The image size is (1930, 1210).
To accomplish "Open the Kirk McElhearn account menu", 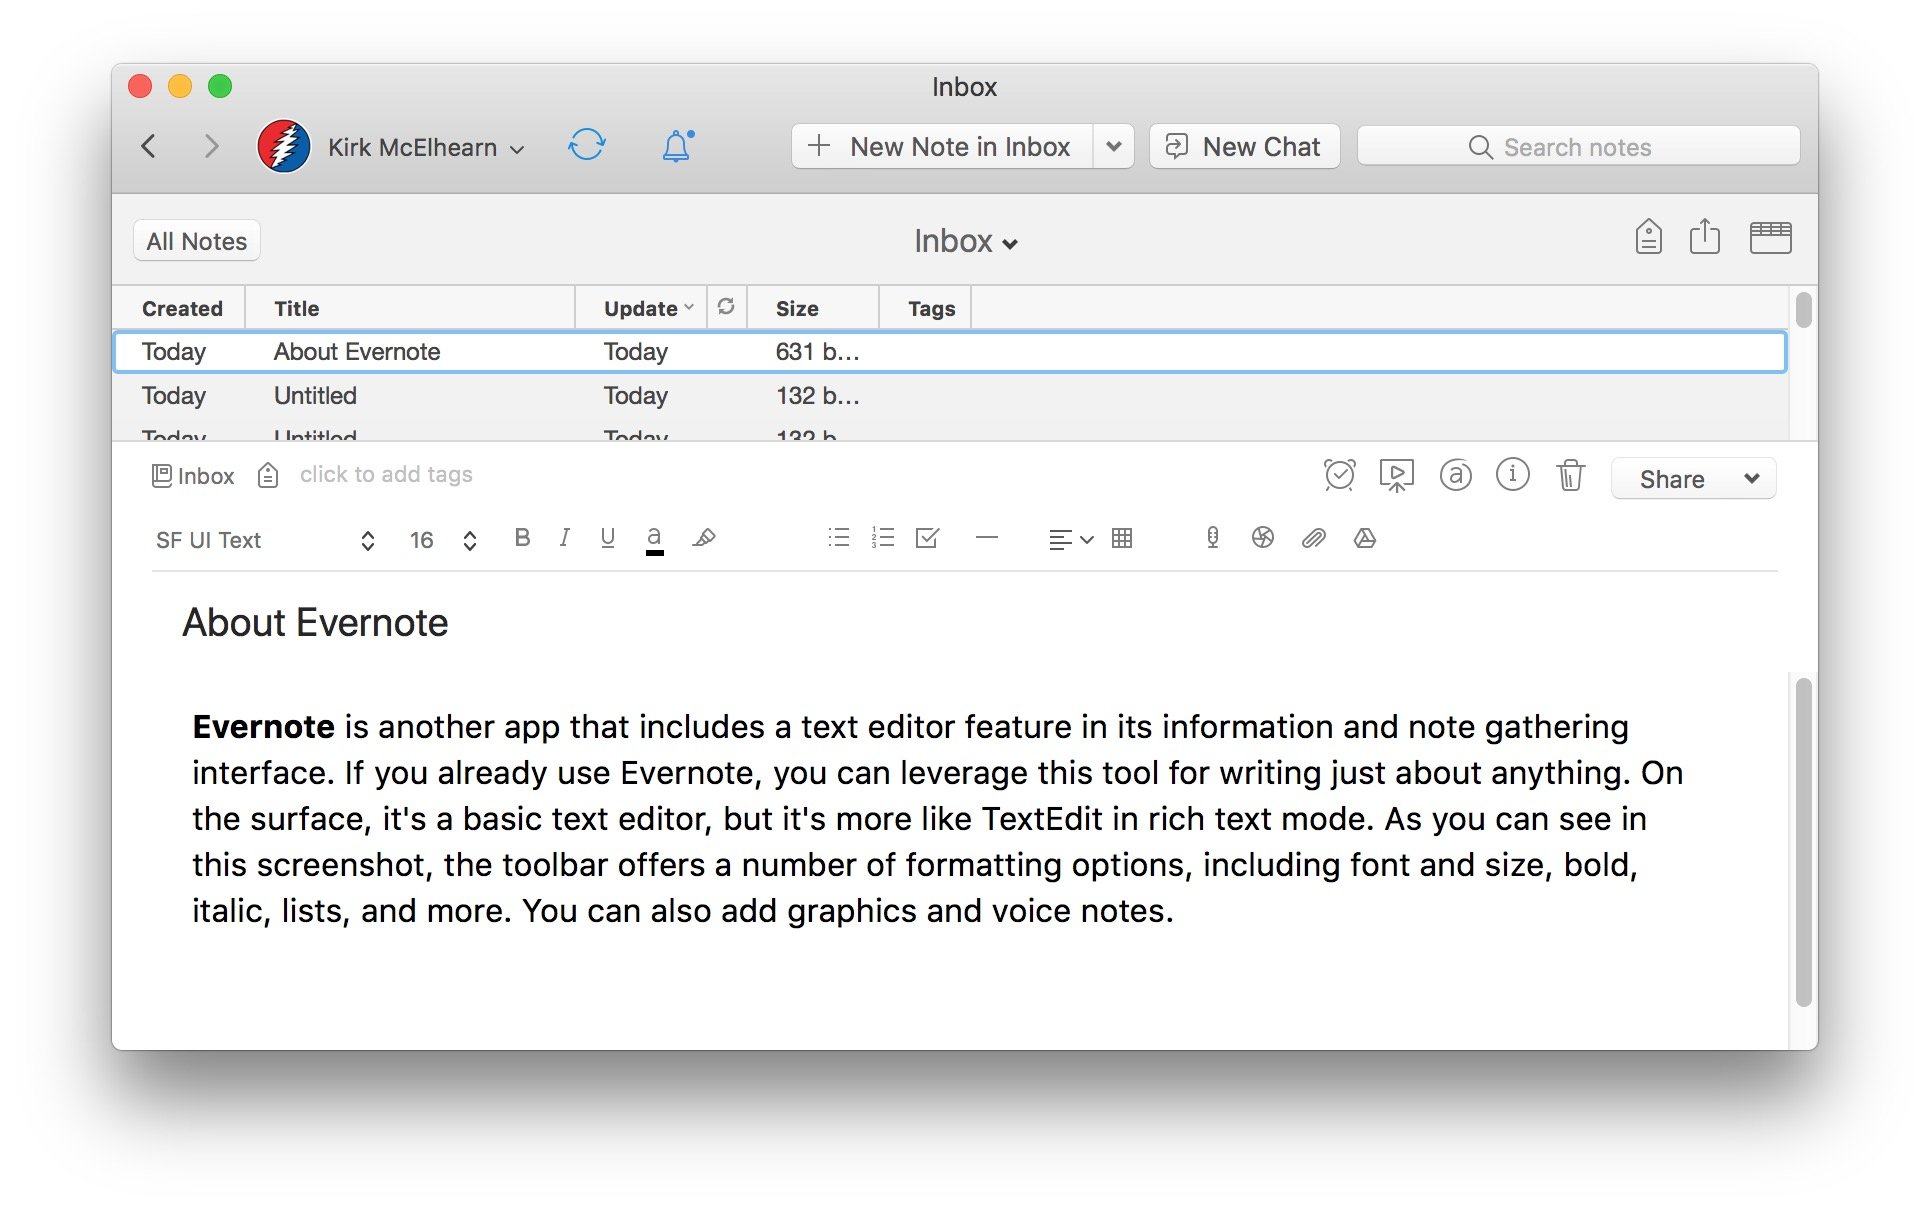I will 426,147.
